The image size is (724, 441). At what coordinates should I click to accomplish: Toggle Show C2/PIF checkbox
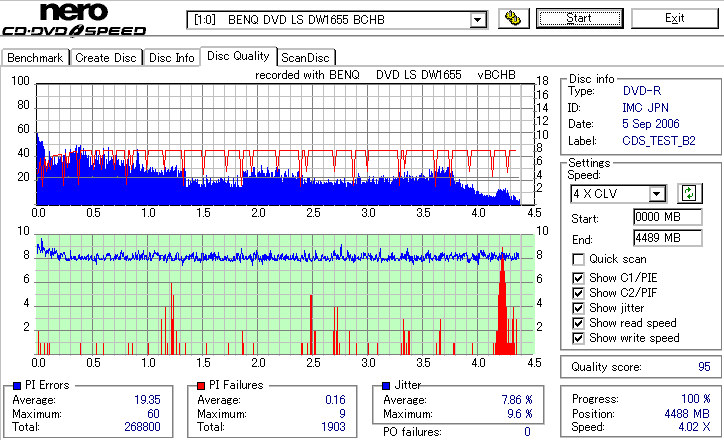click(578, 293)
